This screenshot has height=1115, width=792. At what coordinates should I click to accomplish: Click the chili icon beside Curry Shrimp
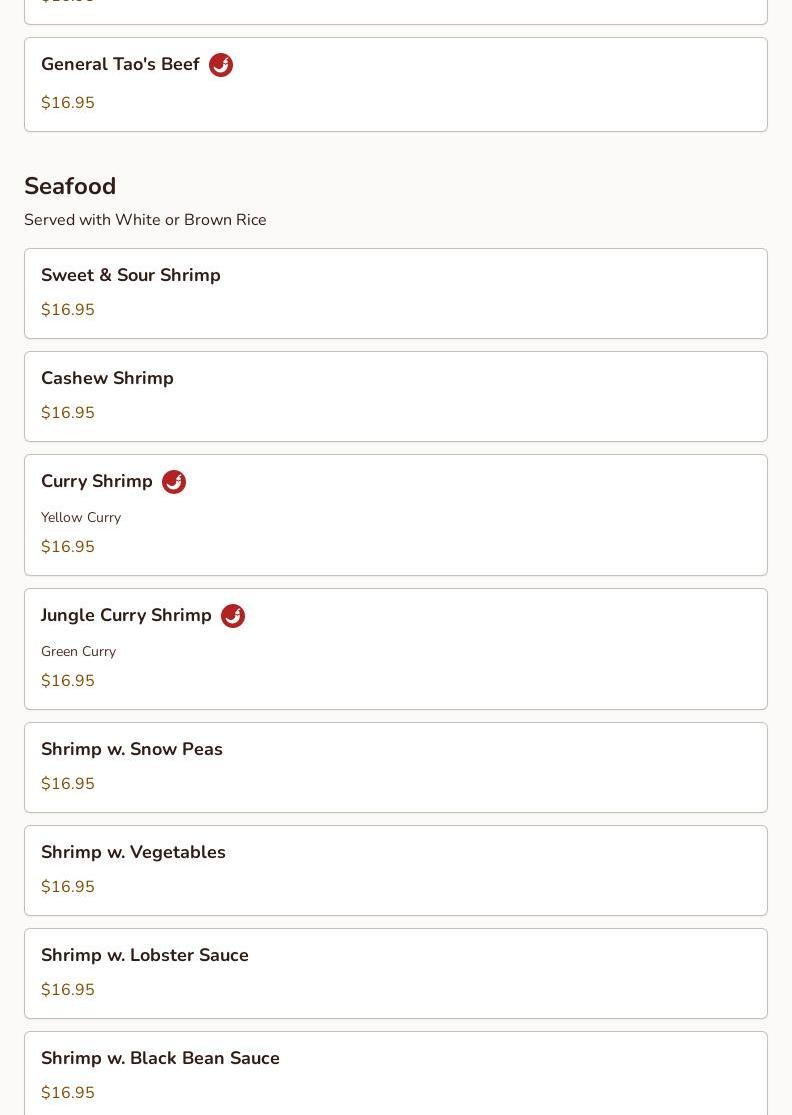[x=174, y=482]
